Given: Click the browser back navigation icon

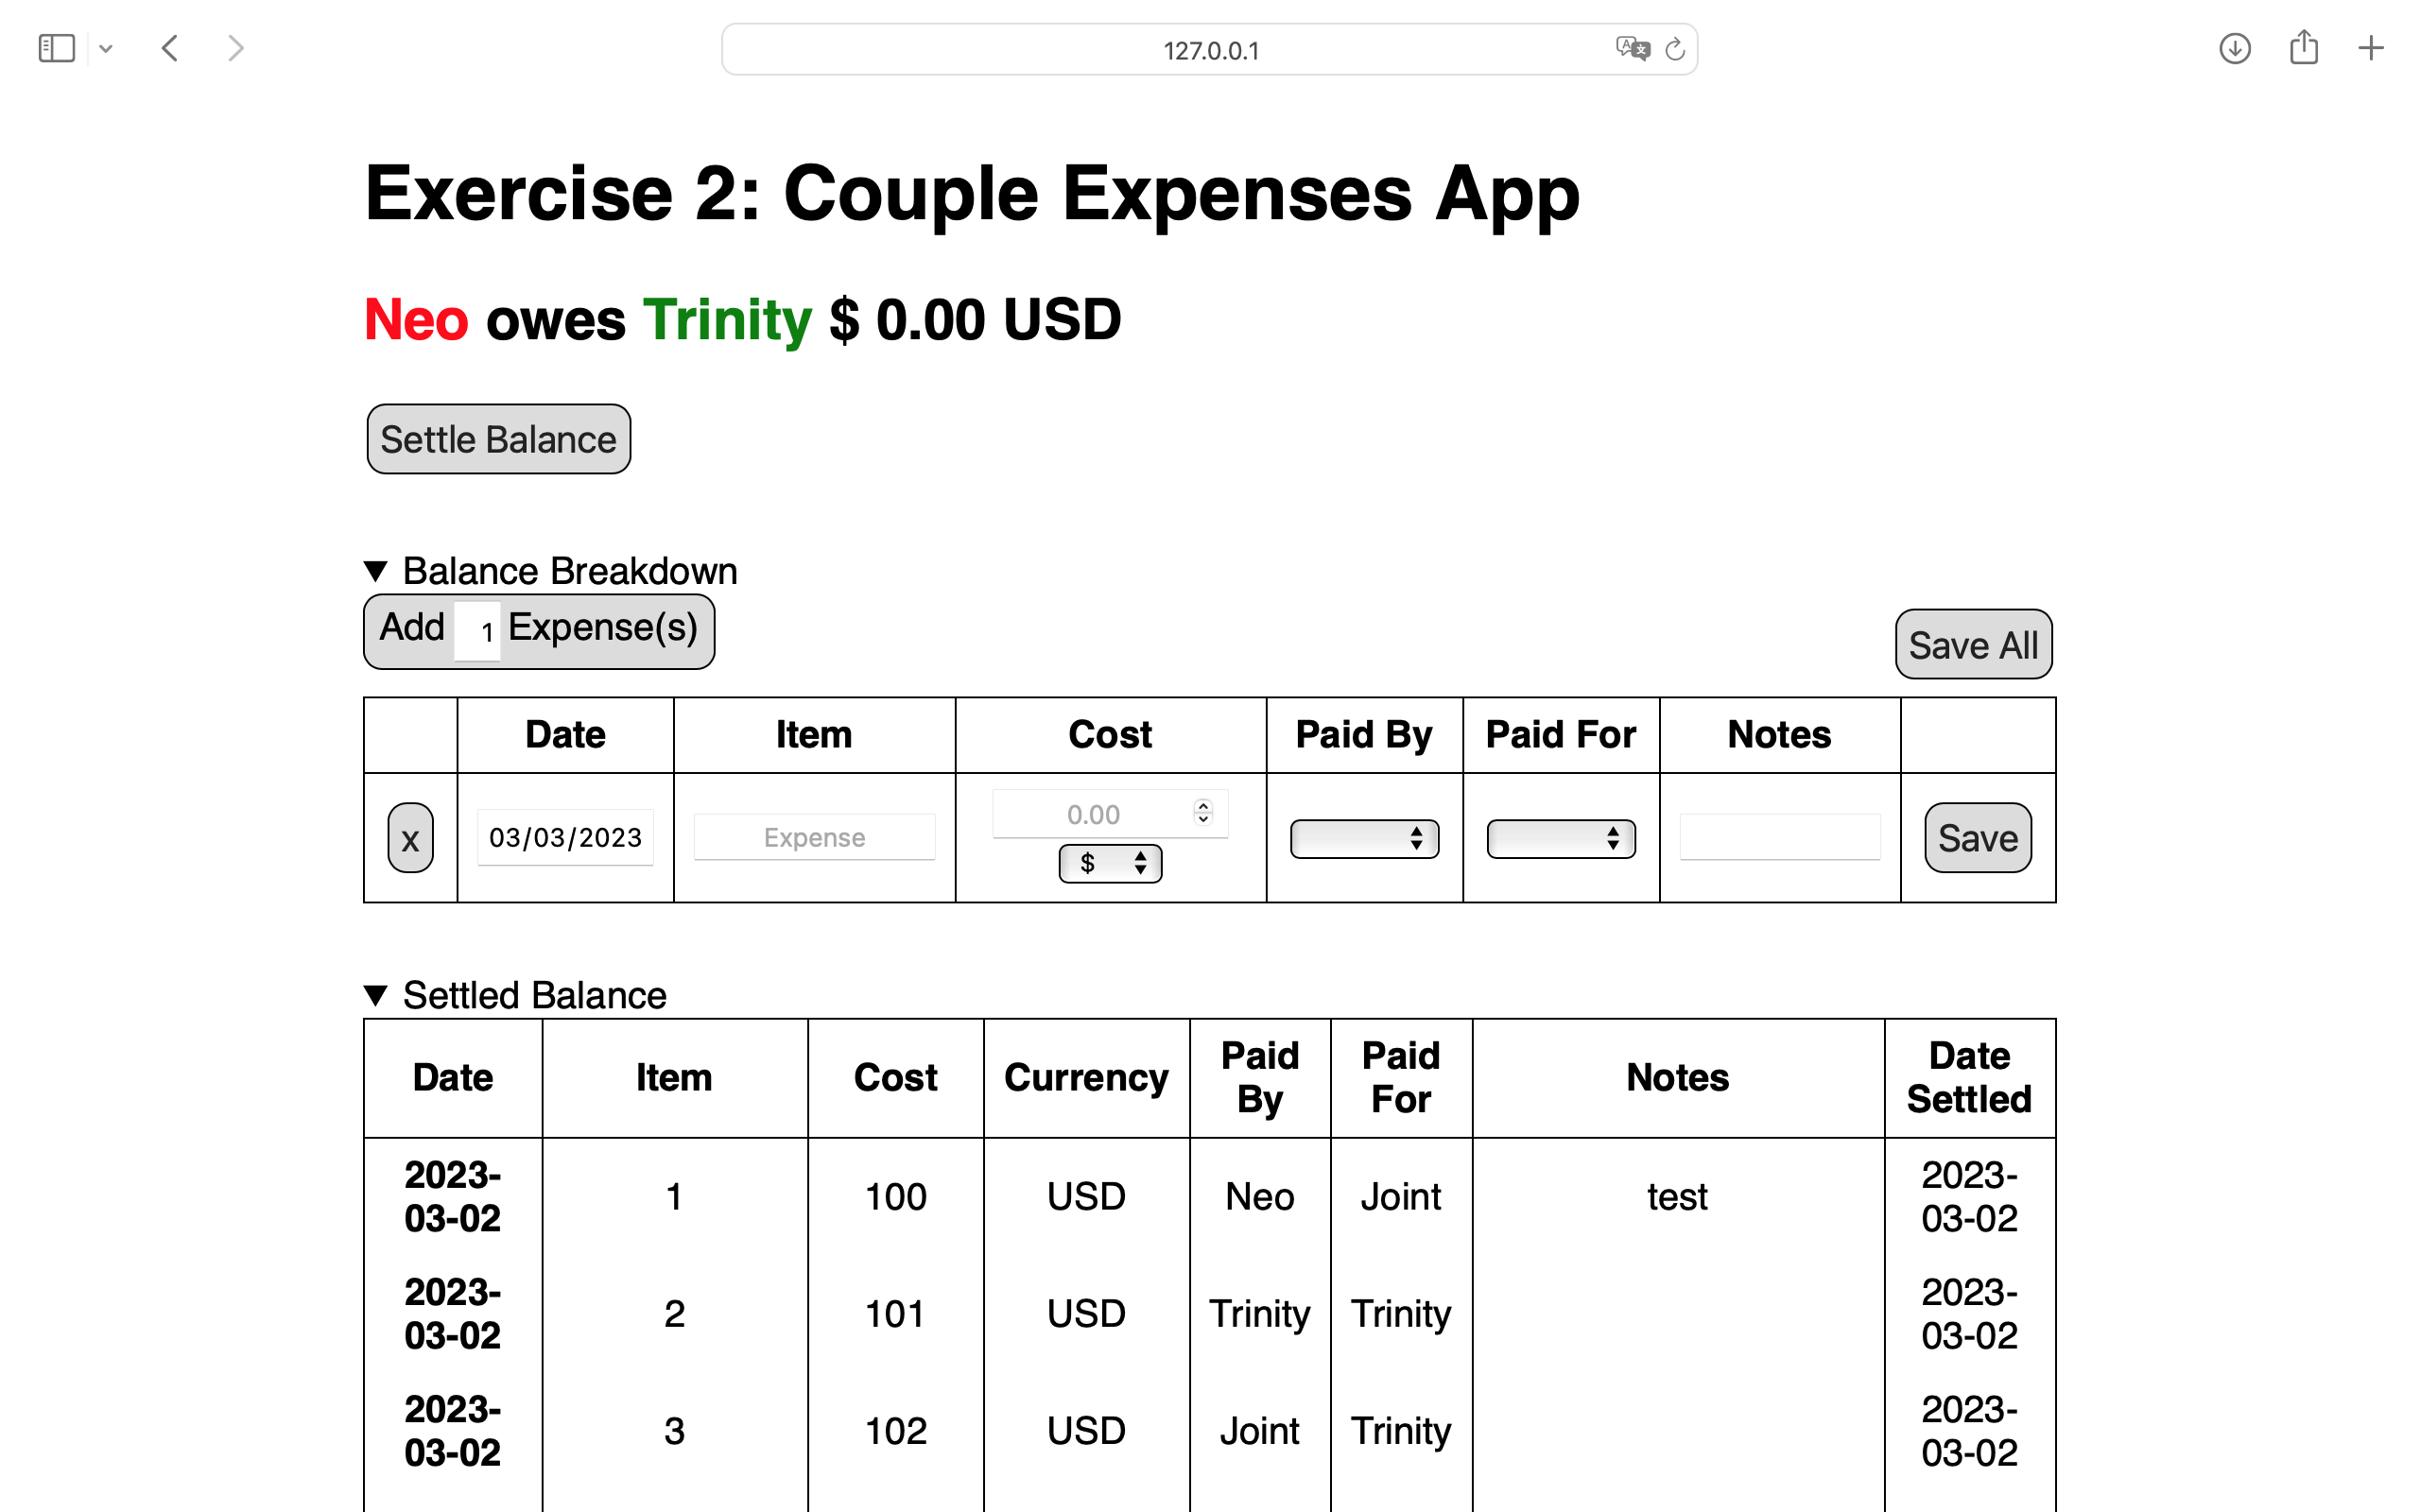Looking at the screenshot, I should click(x=169, y=47).
